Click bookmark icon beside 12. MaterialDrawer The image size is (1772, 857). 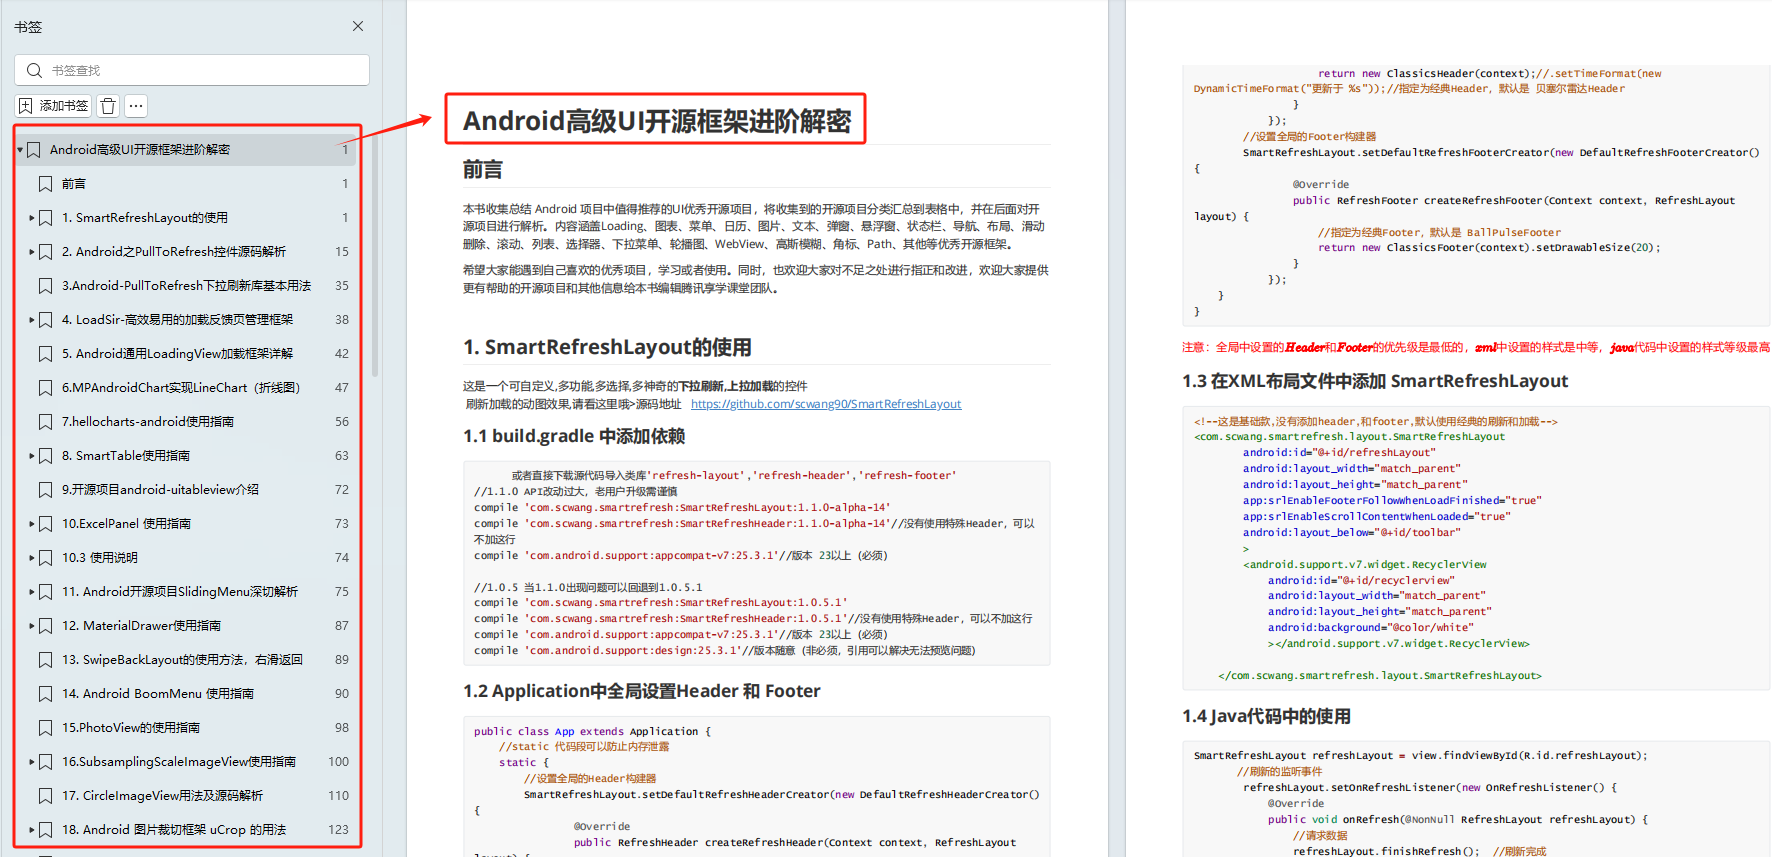pyautogui.click(x=45, y=626)
